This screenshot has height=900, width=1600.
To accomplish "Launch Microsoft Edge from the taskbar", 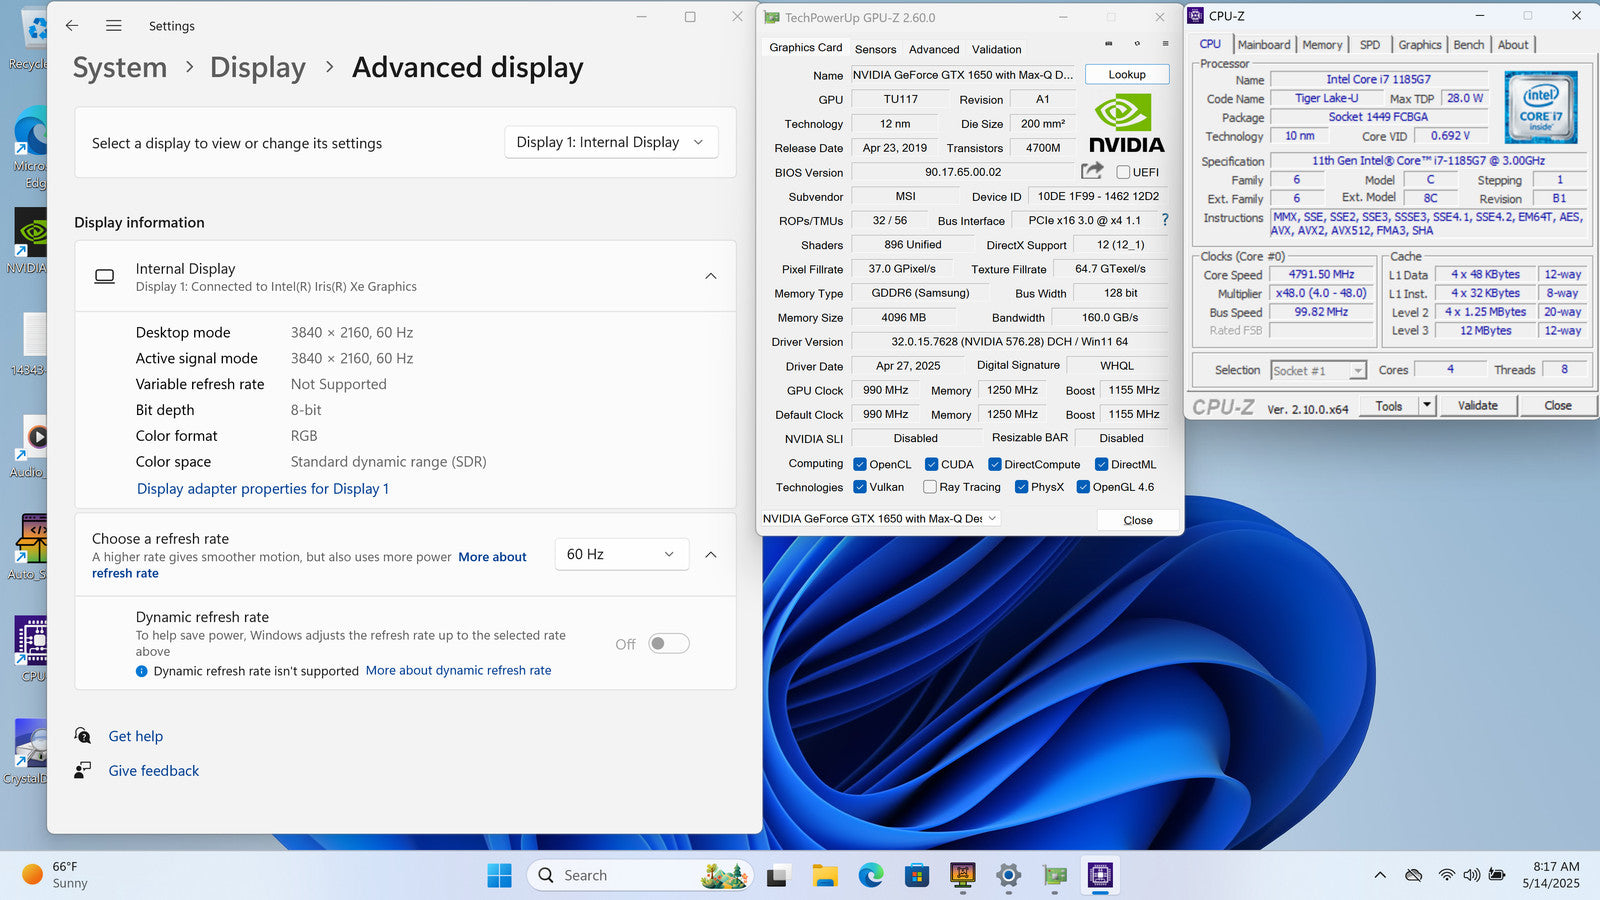I will (x=871, y=876).
